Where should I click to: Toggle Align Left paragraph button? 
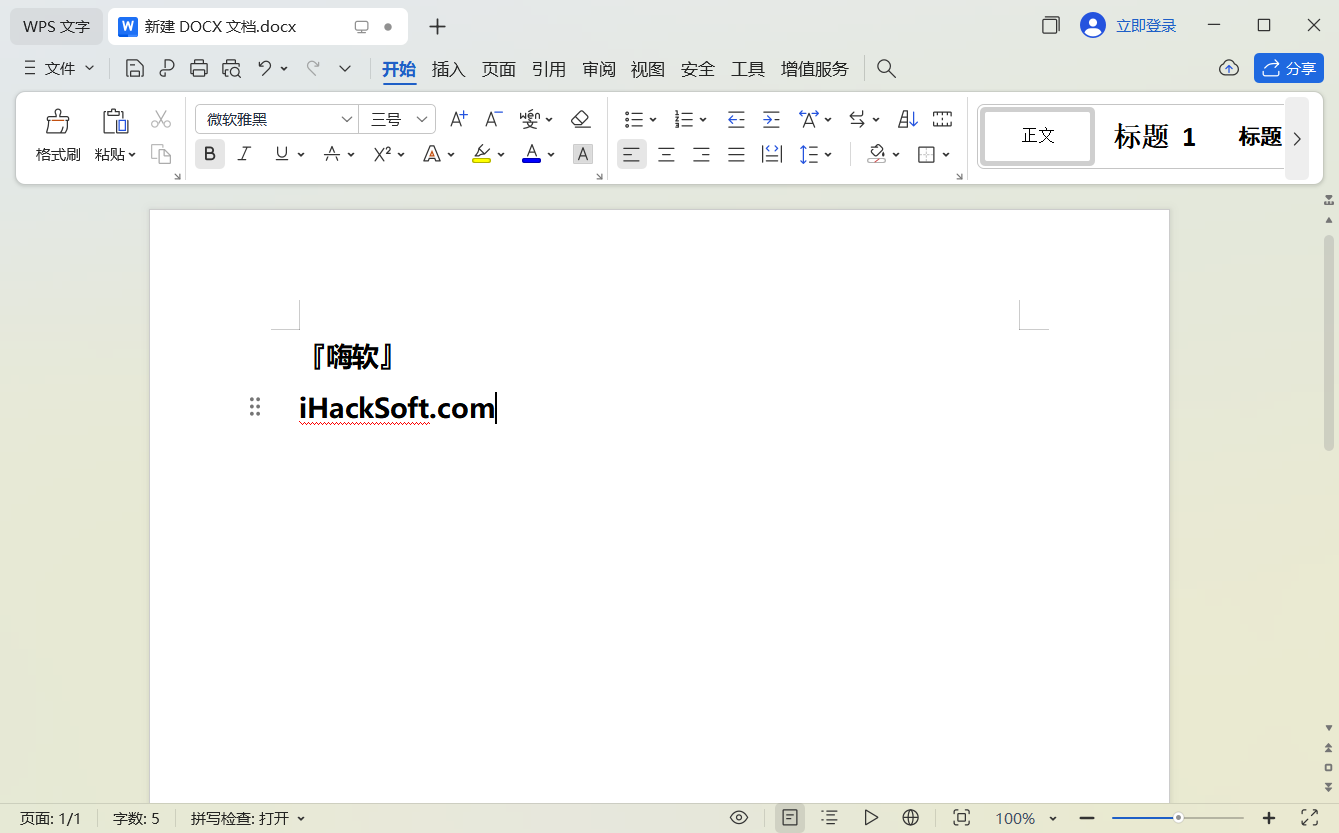pos(631,154)
